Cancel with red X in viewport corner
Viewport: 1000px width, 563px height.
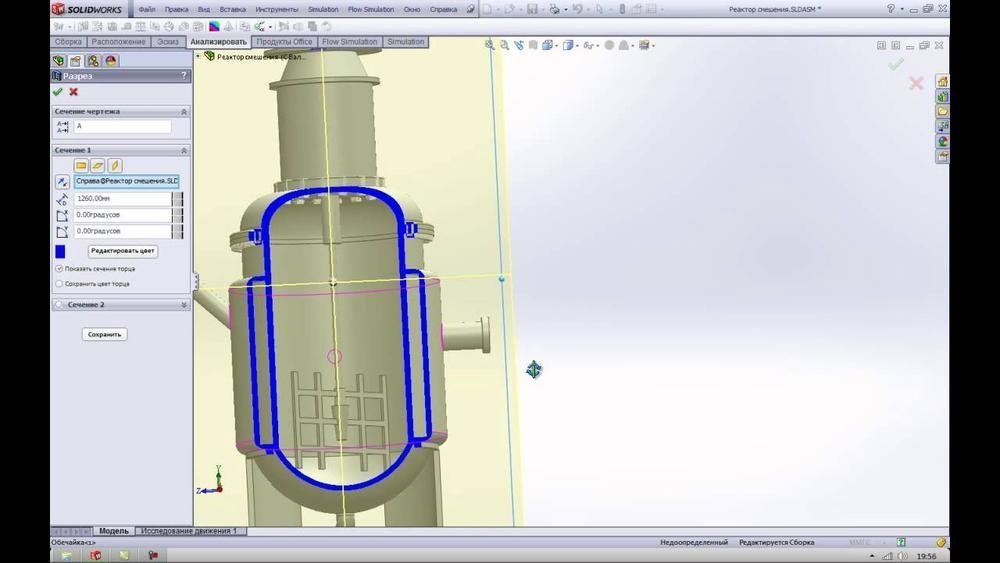[916, 83]
